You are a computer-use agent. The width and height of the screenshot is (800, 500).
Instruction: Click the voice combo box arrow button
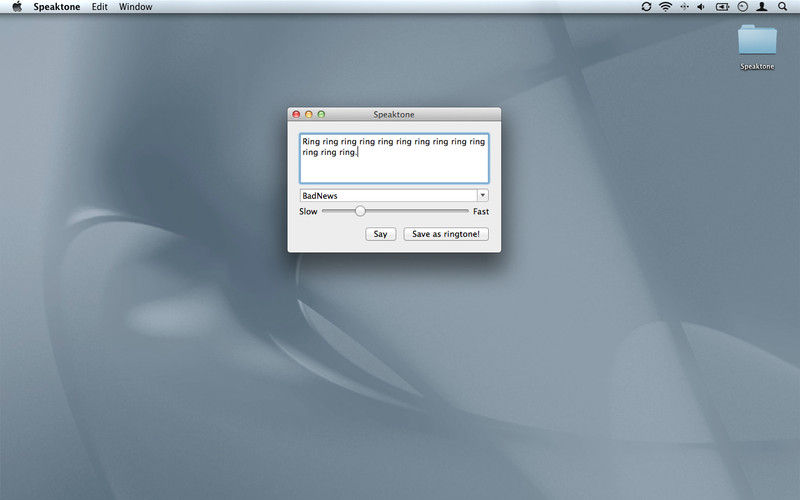tap(483, 195)
